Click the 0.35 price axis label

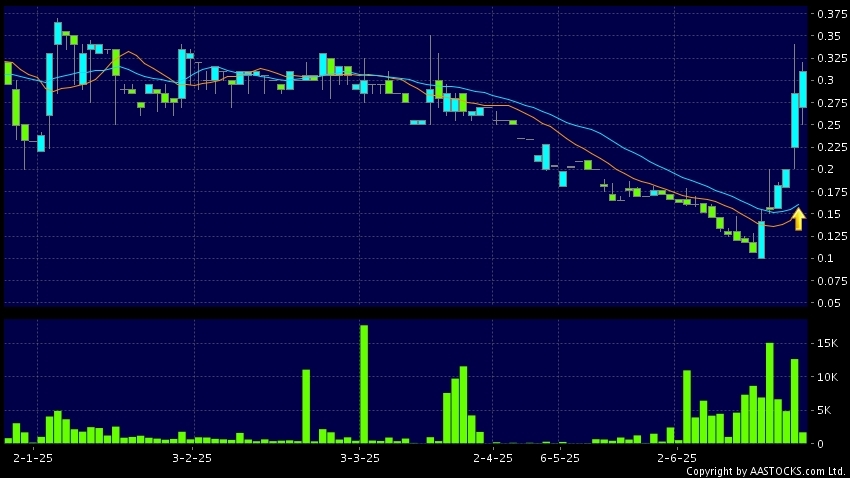(x=829, y=36)
